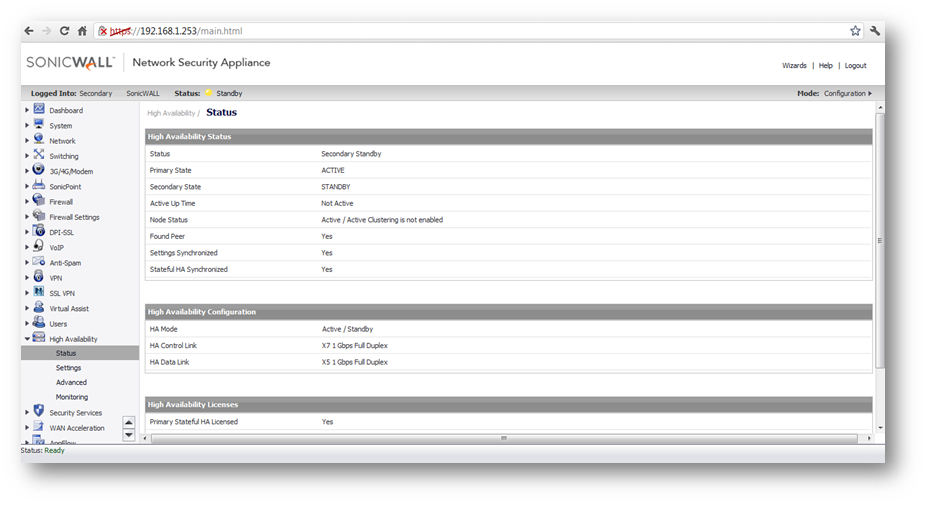Screen dimensions: 927x505
Task: Click the SSL VPN icon
Action: [x=39, y=292]
